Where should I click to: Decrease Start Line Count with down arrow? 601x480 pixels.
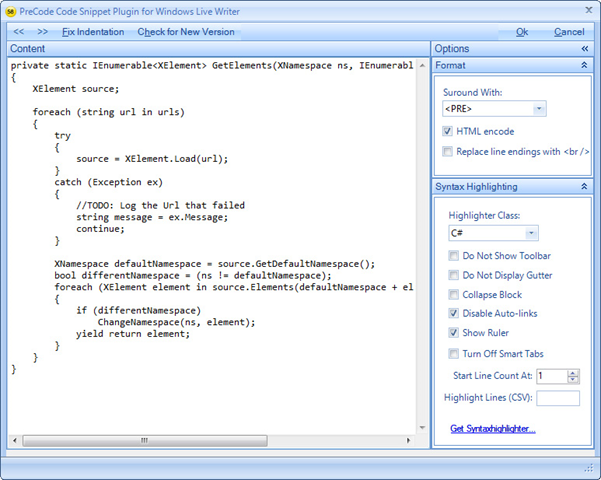[573, 380]
